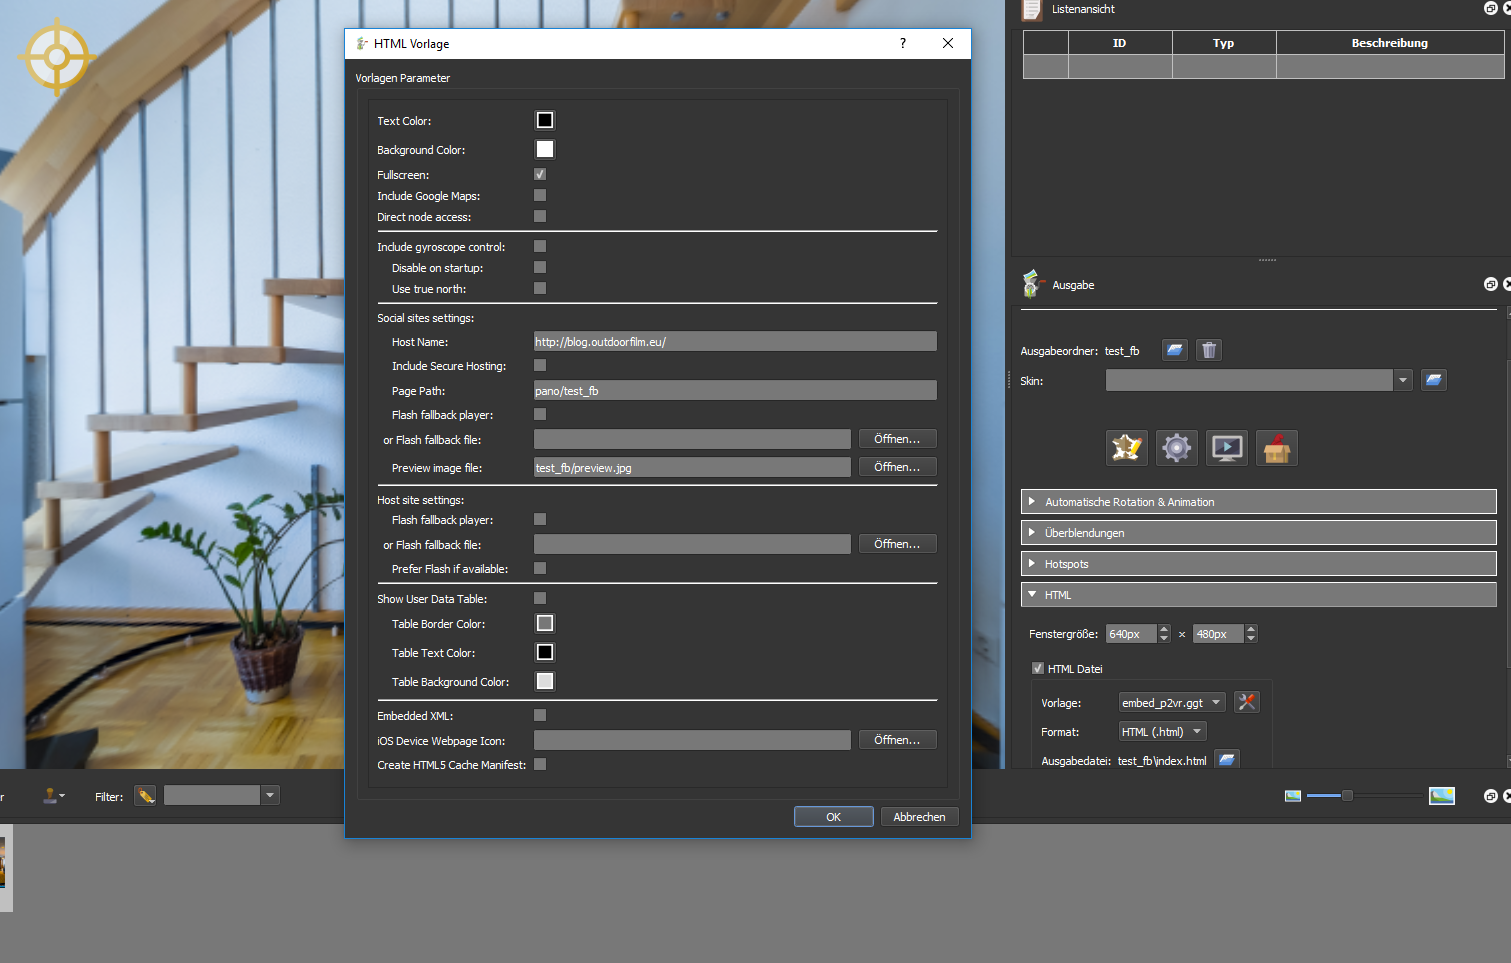Open the Table Border Color swatch
This screenshot has height=963, width=1511.
click(x=545, y=623)
